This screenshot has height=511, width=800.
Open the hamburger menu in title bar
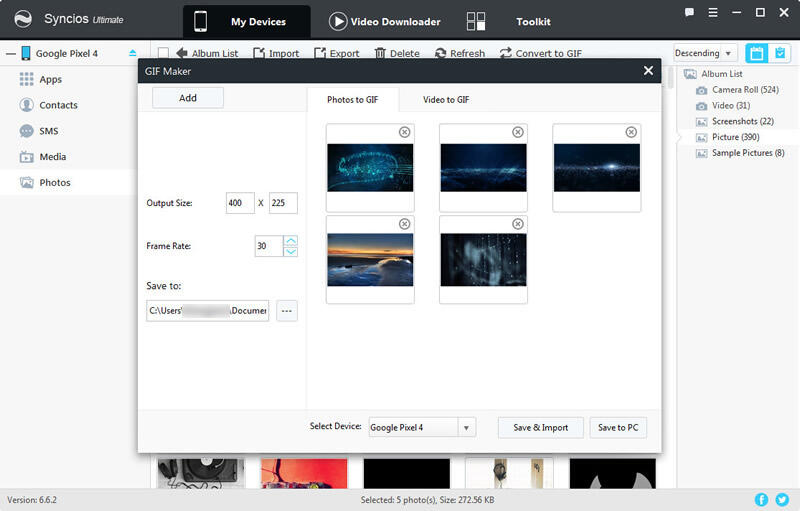[x=713, y=13]
